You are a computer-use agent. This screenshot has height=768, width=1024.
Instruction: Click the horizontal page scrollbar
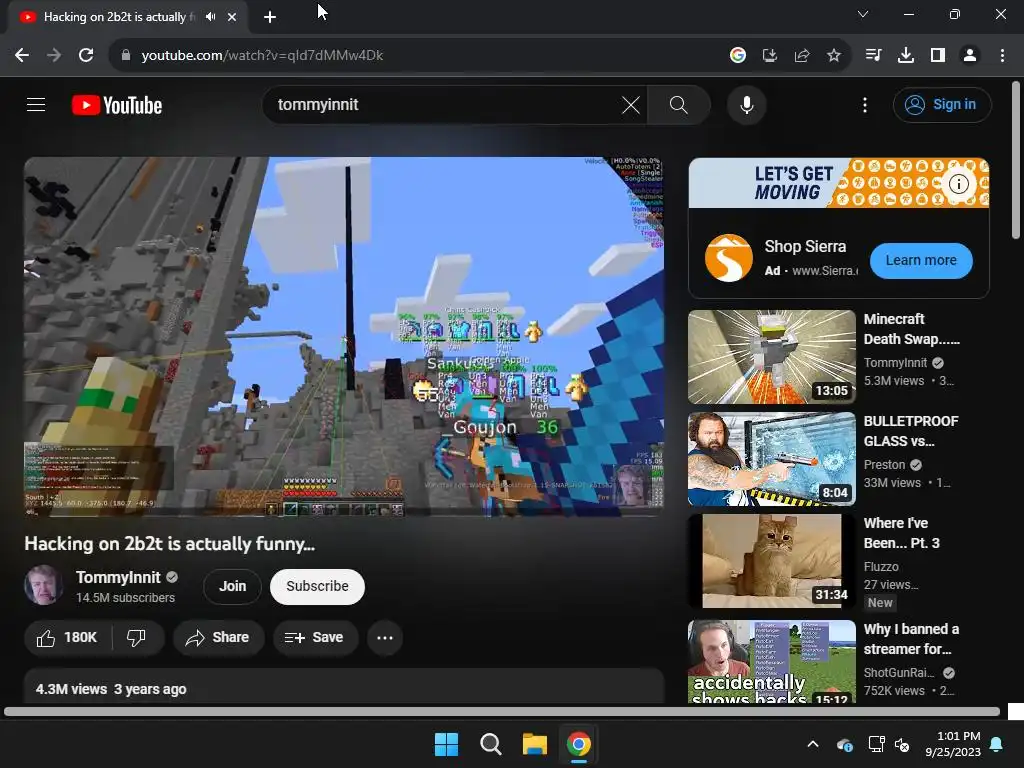[x=502, y=711]
